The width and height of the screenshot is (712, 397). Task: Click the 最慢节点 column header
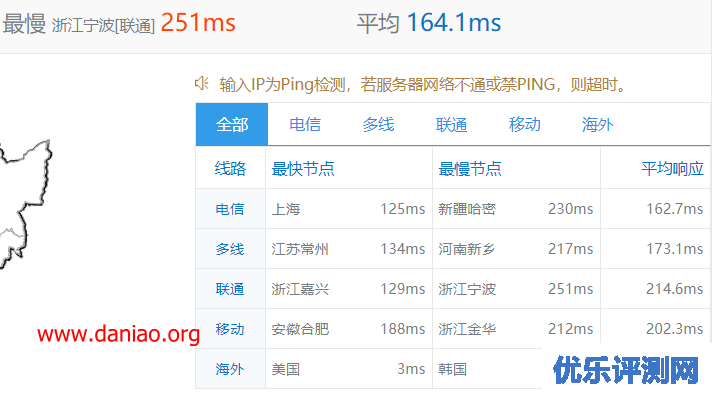(470, 169)
